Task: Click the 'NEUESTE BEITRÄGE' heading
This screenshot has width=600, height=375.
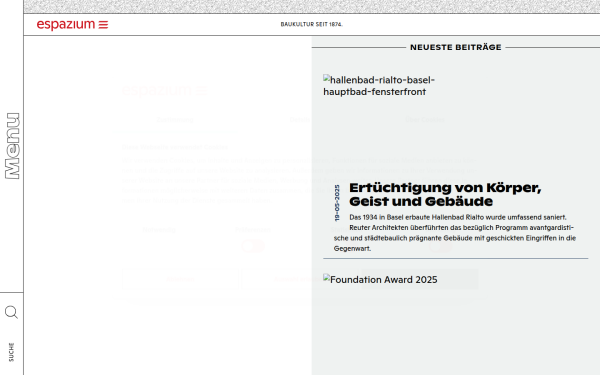Action: [455, 47]
